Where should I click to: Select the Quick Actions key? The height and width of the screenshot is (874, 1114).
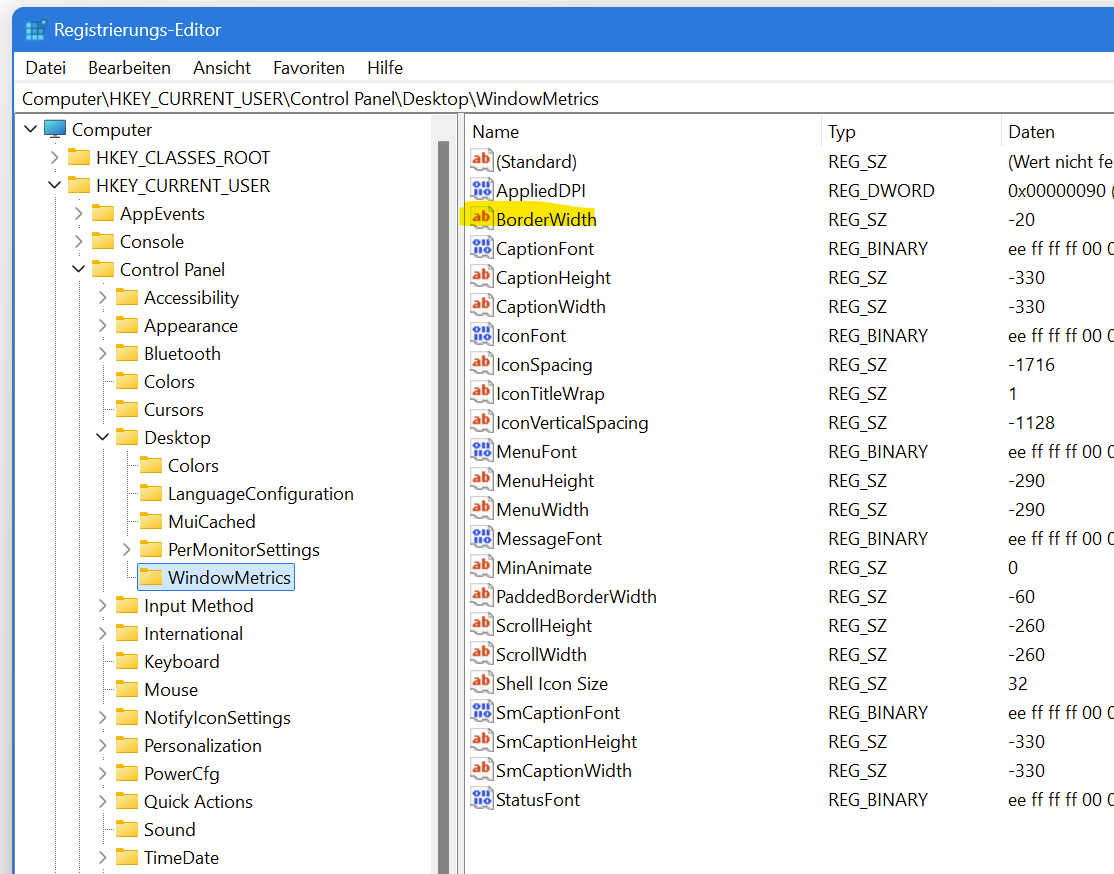pos(198,802)
